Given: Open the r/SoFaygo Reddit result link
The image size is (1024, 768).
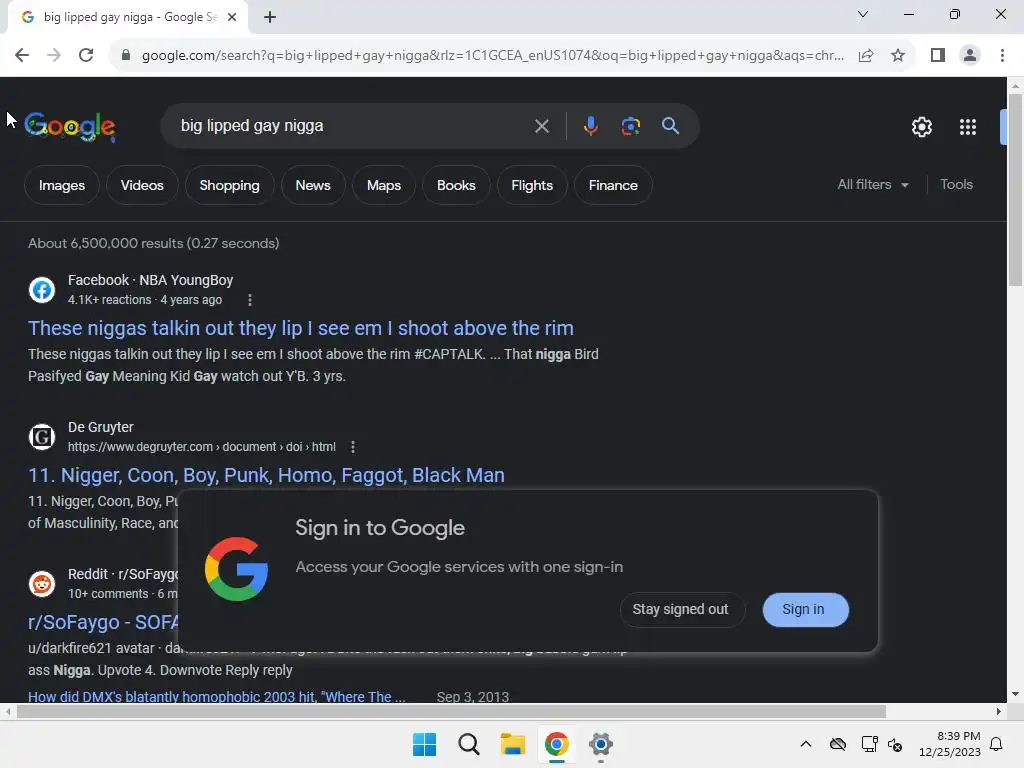Looking at the screenshot, I should [103, 622].
